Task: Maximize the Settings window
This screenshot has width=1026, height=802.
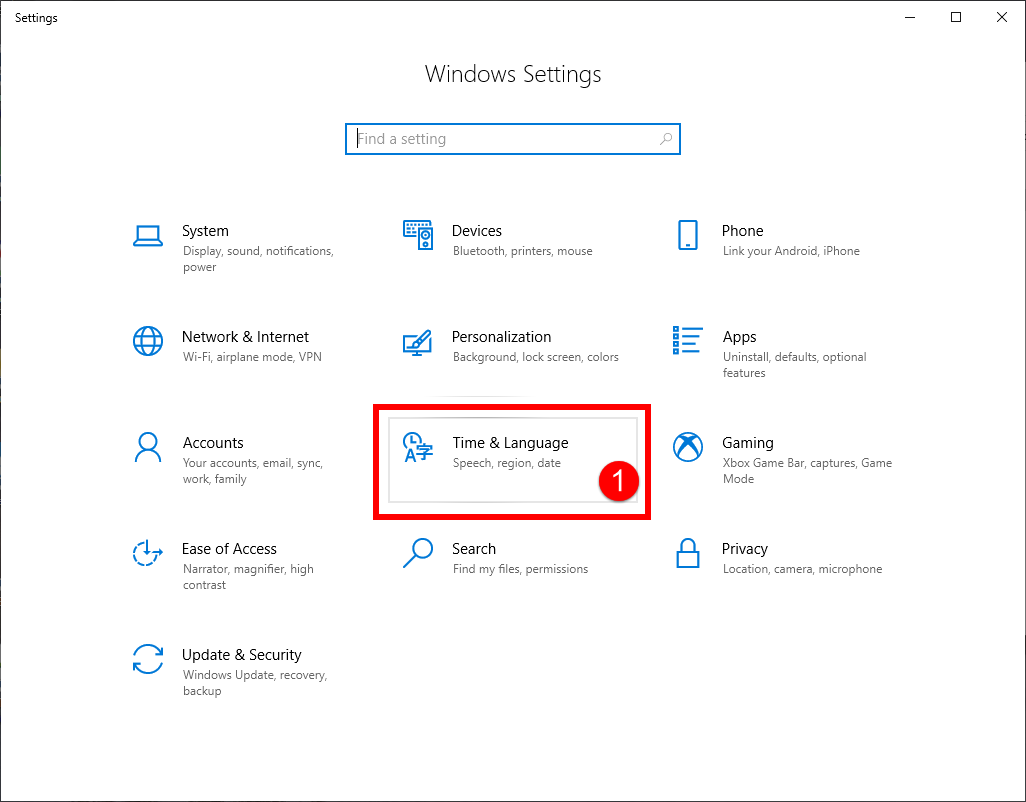Action: pos(956,18)
